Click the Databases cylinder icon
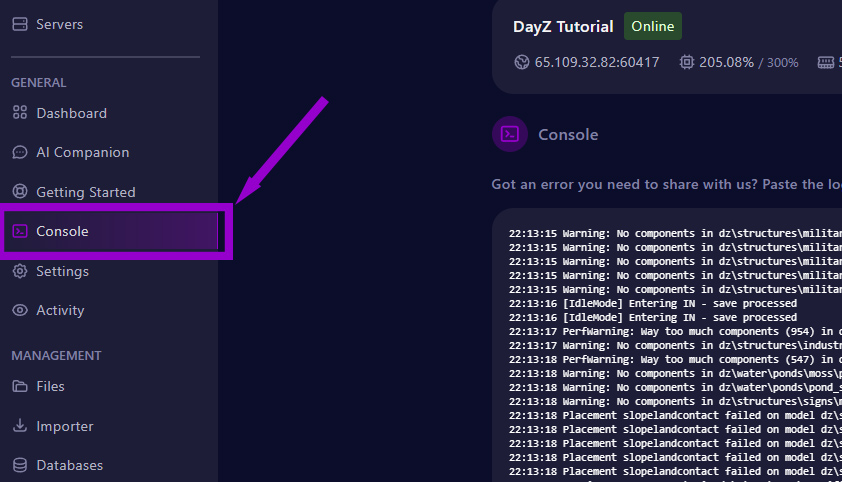The width and height of the screenshot is (842, 482). click(x=20, y=465)
